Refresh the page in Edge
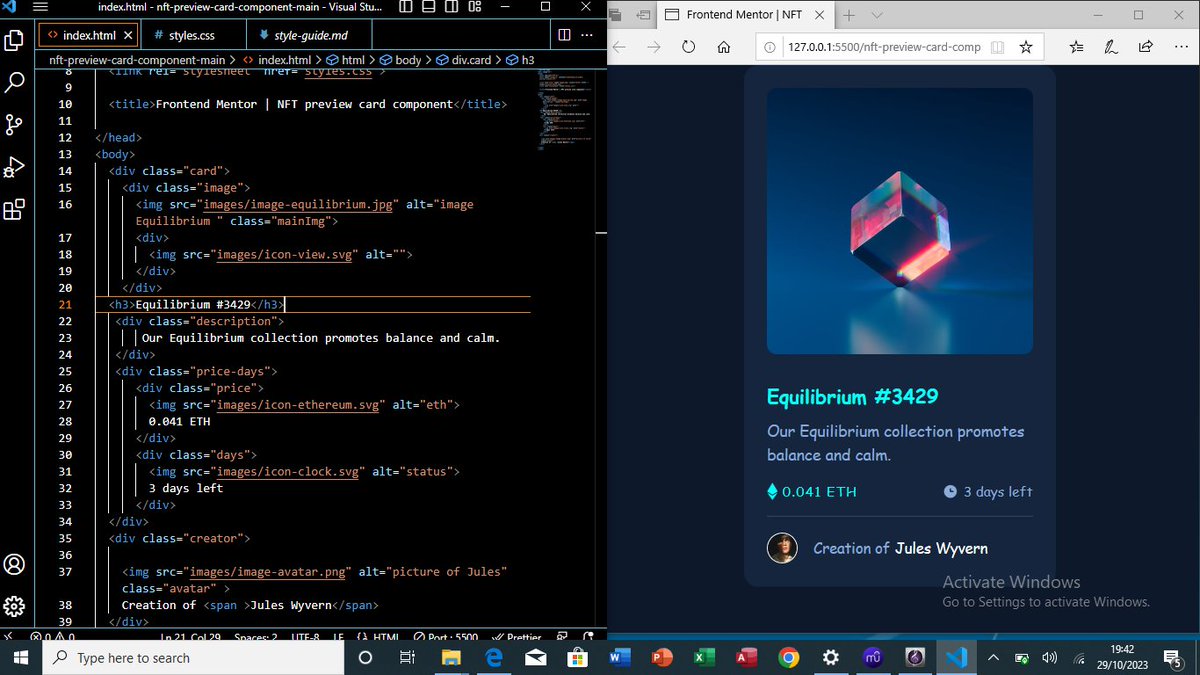Screen dimensions: 1200x675 point(688,47)
